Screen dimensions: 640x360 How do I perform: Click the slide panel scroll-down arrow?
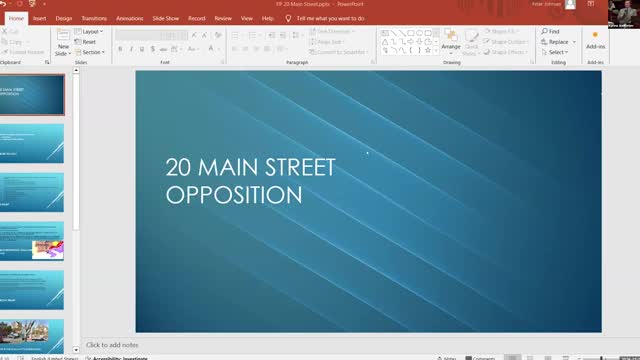point(76,350)
